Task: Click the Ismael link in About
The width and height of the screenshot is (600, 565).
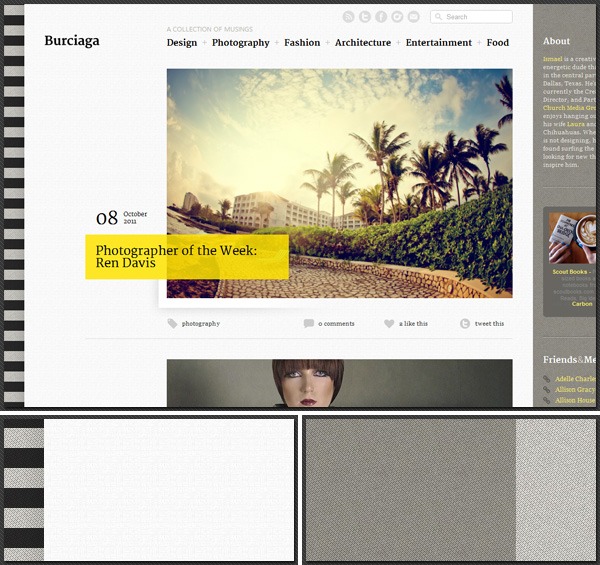Action: point(553,59)
